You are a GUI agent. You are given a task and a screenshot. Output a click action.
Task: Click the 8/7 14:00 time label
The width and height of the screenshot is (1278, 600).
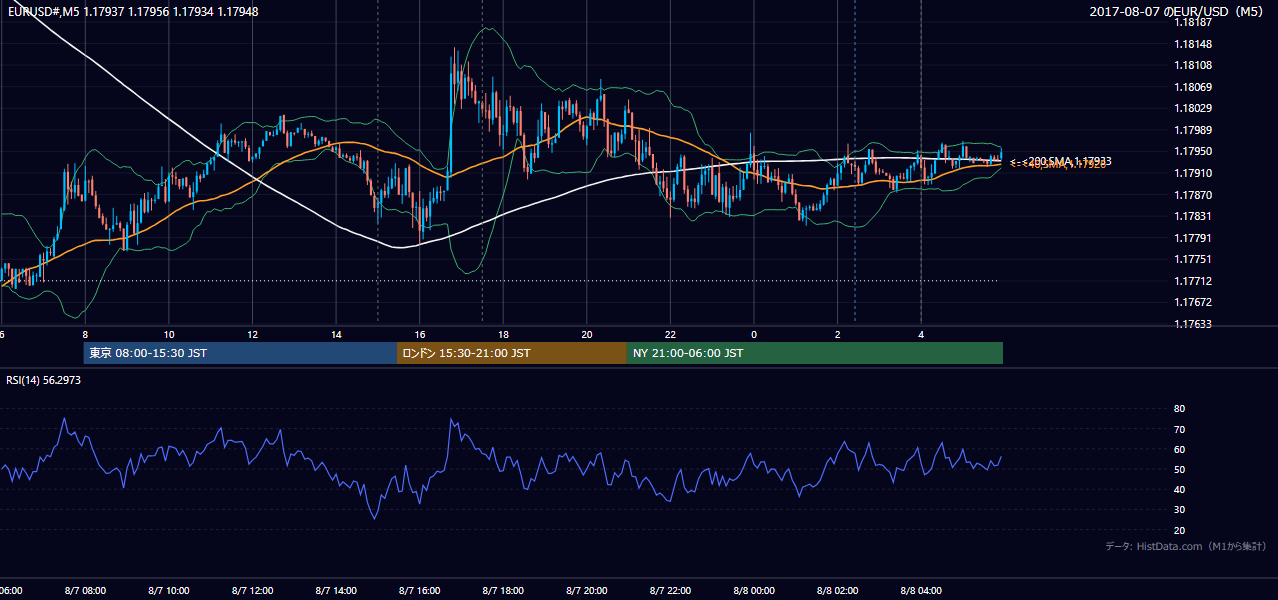point(336,590)
